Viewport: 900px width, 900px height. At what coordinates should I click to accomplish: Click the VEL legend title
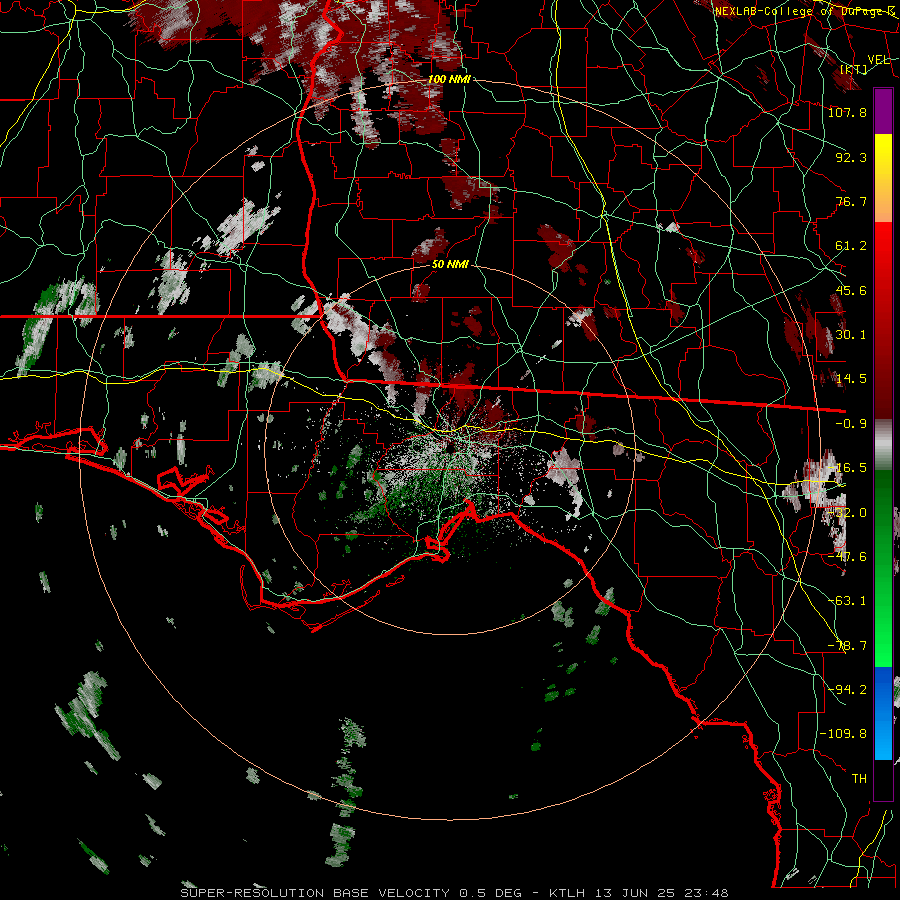point(878,59)
